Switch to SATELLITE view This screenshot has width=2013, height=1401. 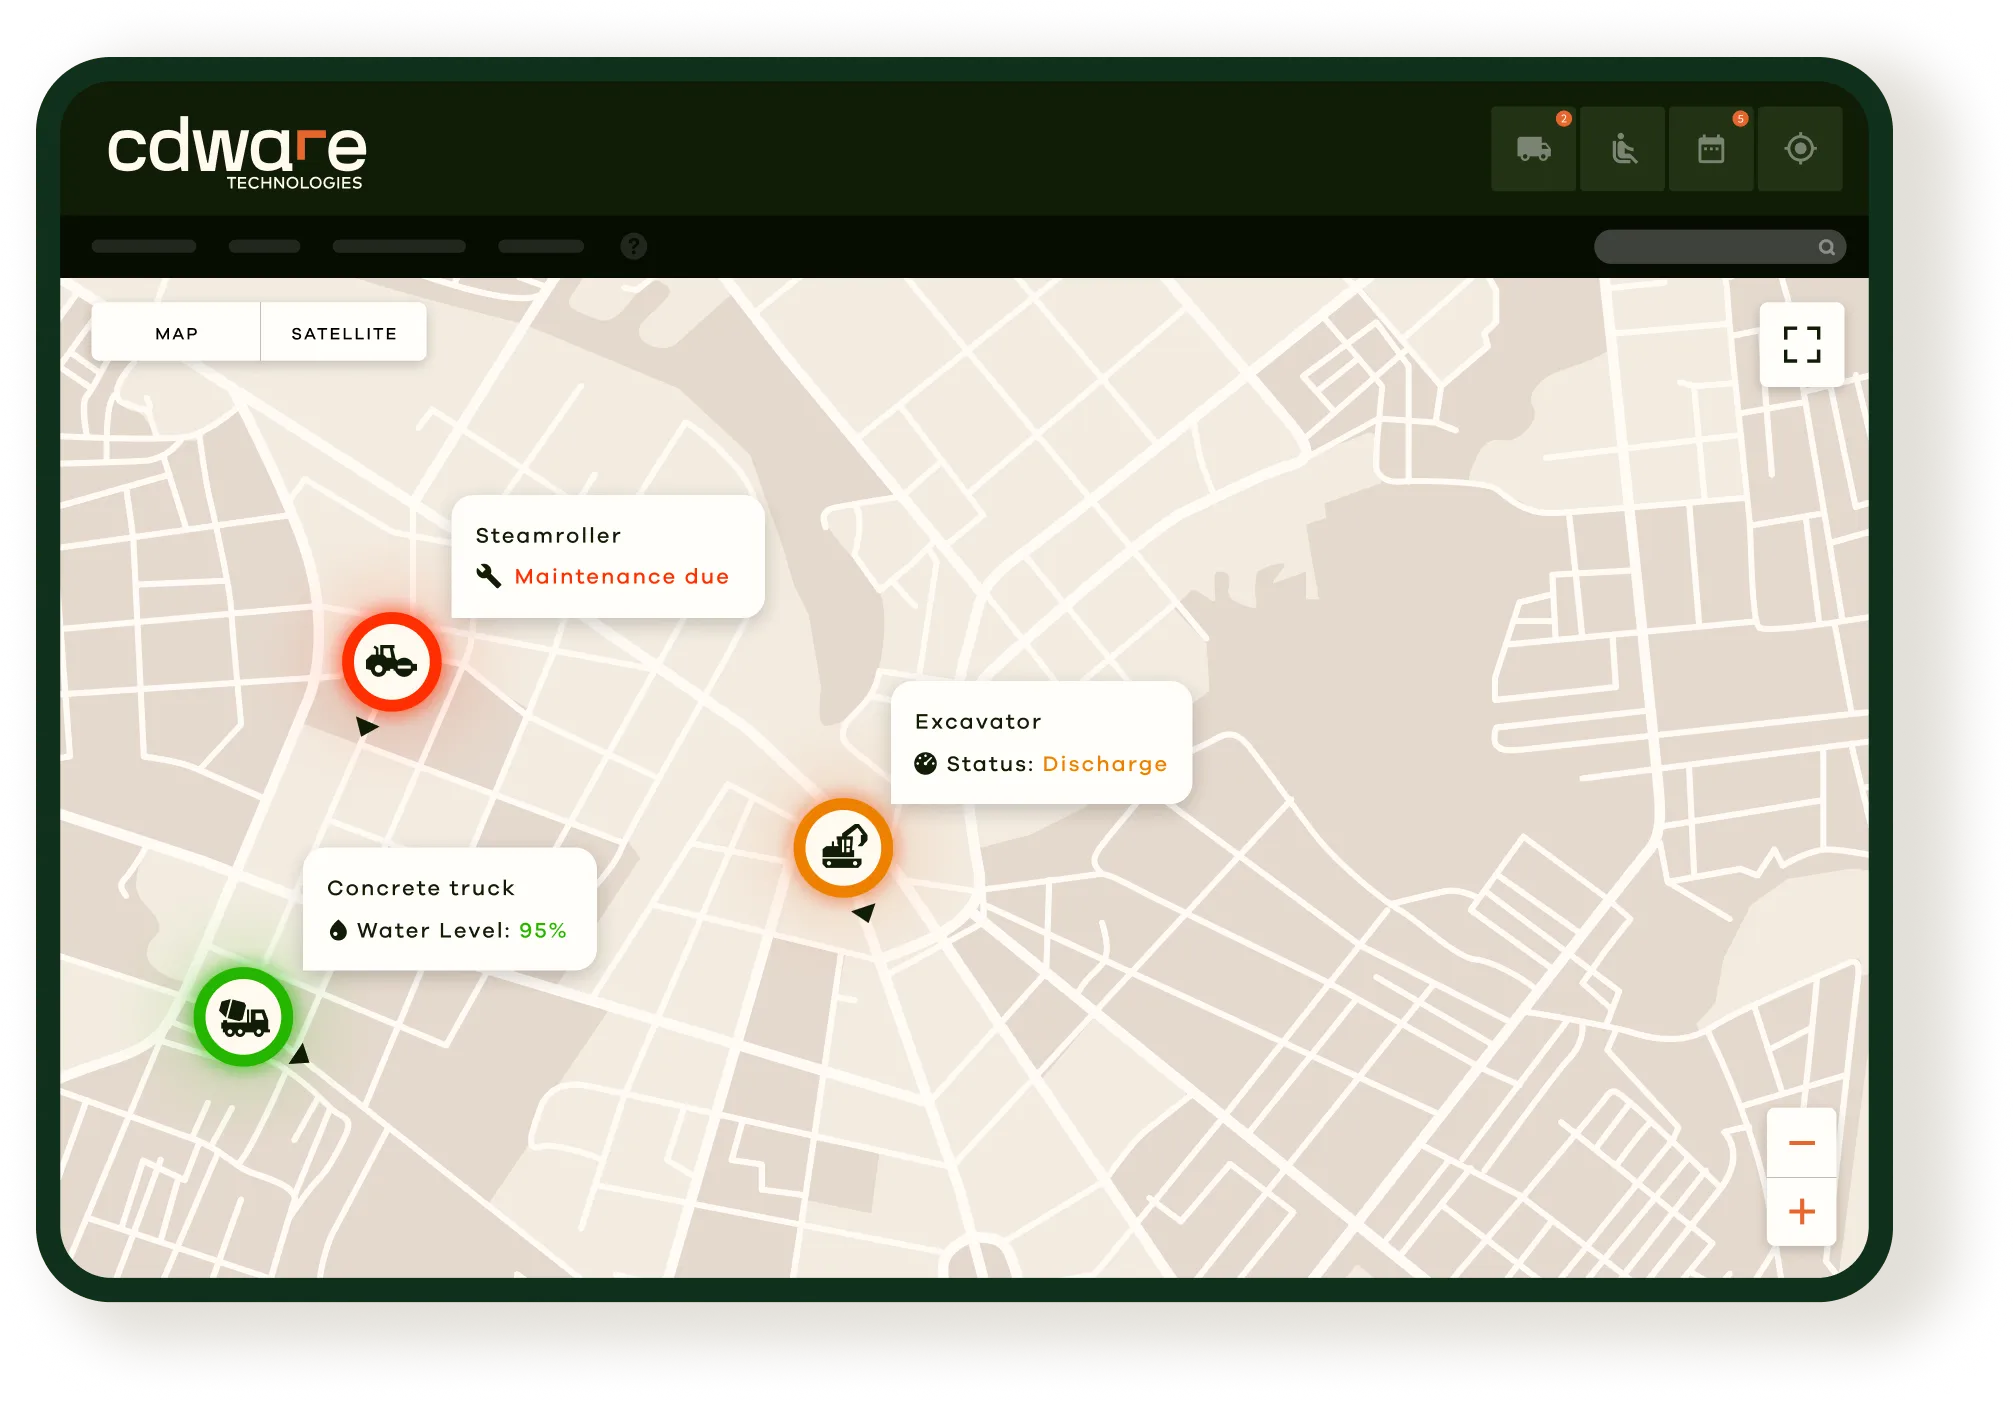pos(344,333)
